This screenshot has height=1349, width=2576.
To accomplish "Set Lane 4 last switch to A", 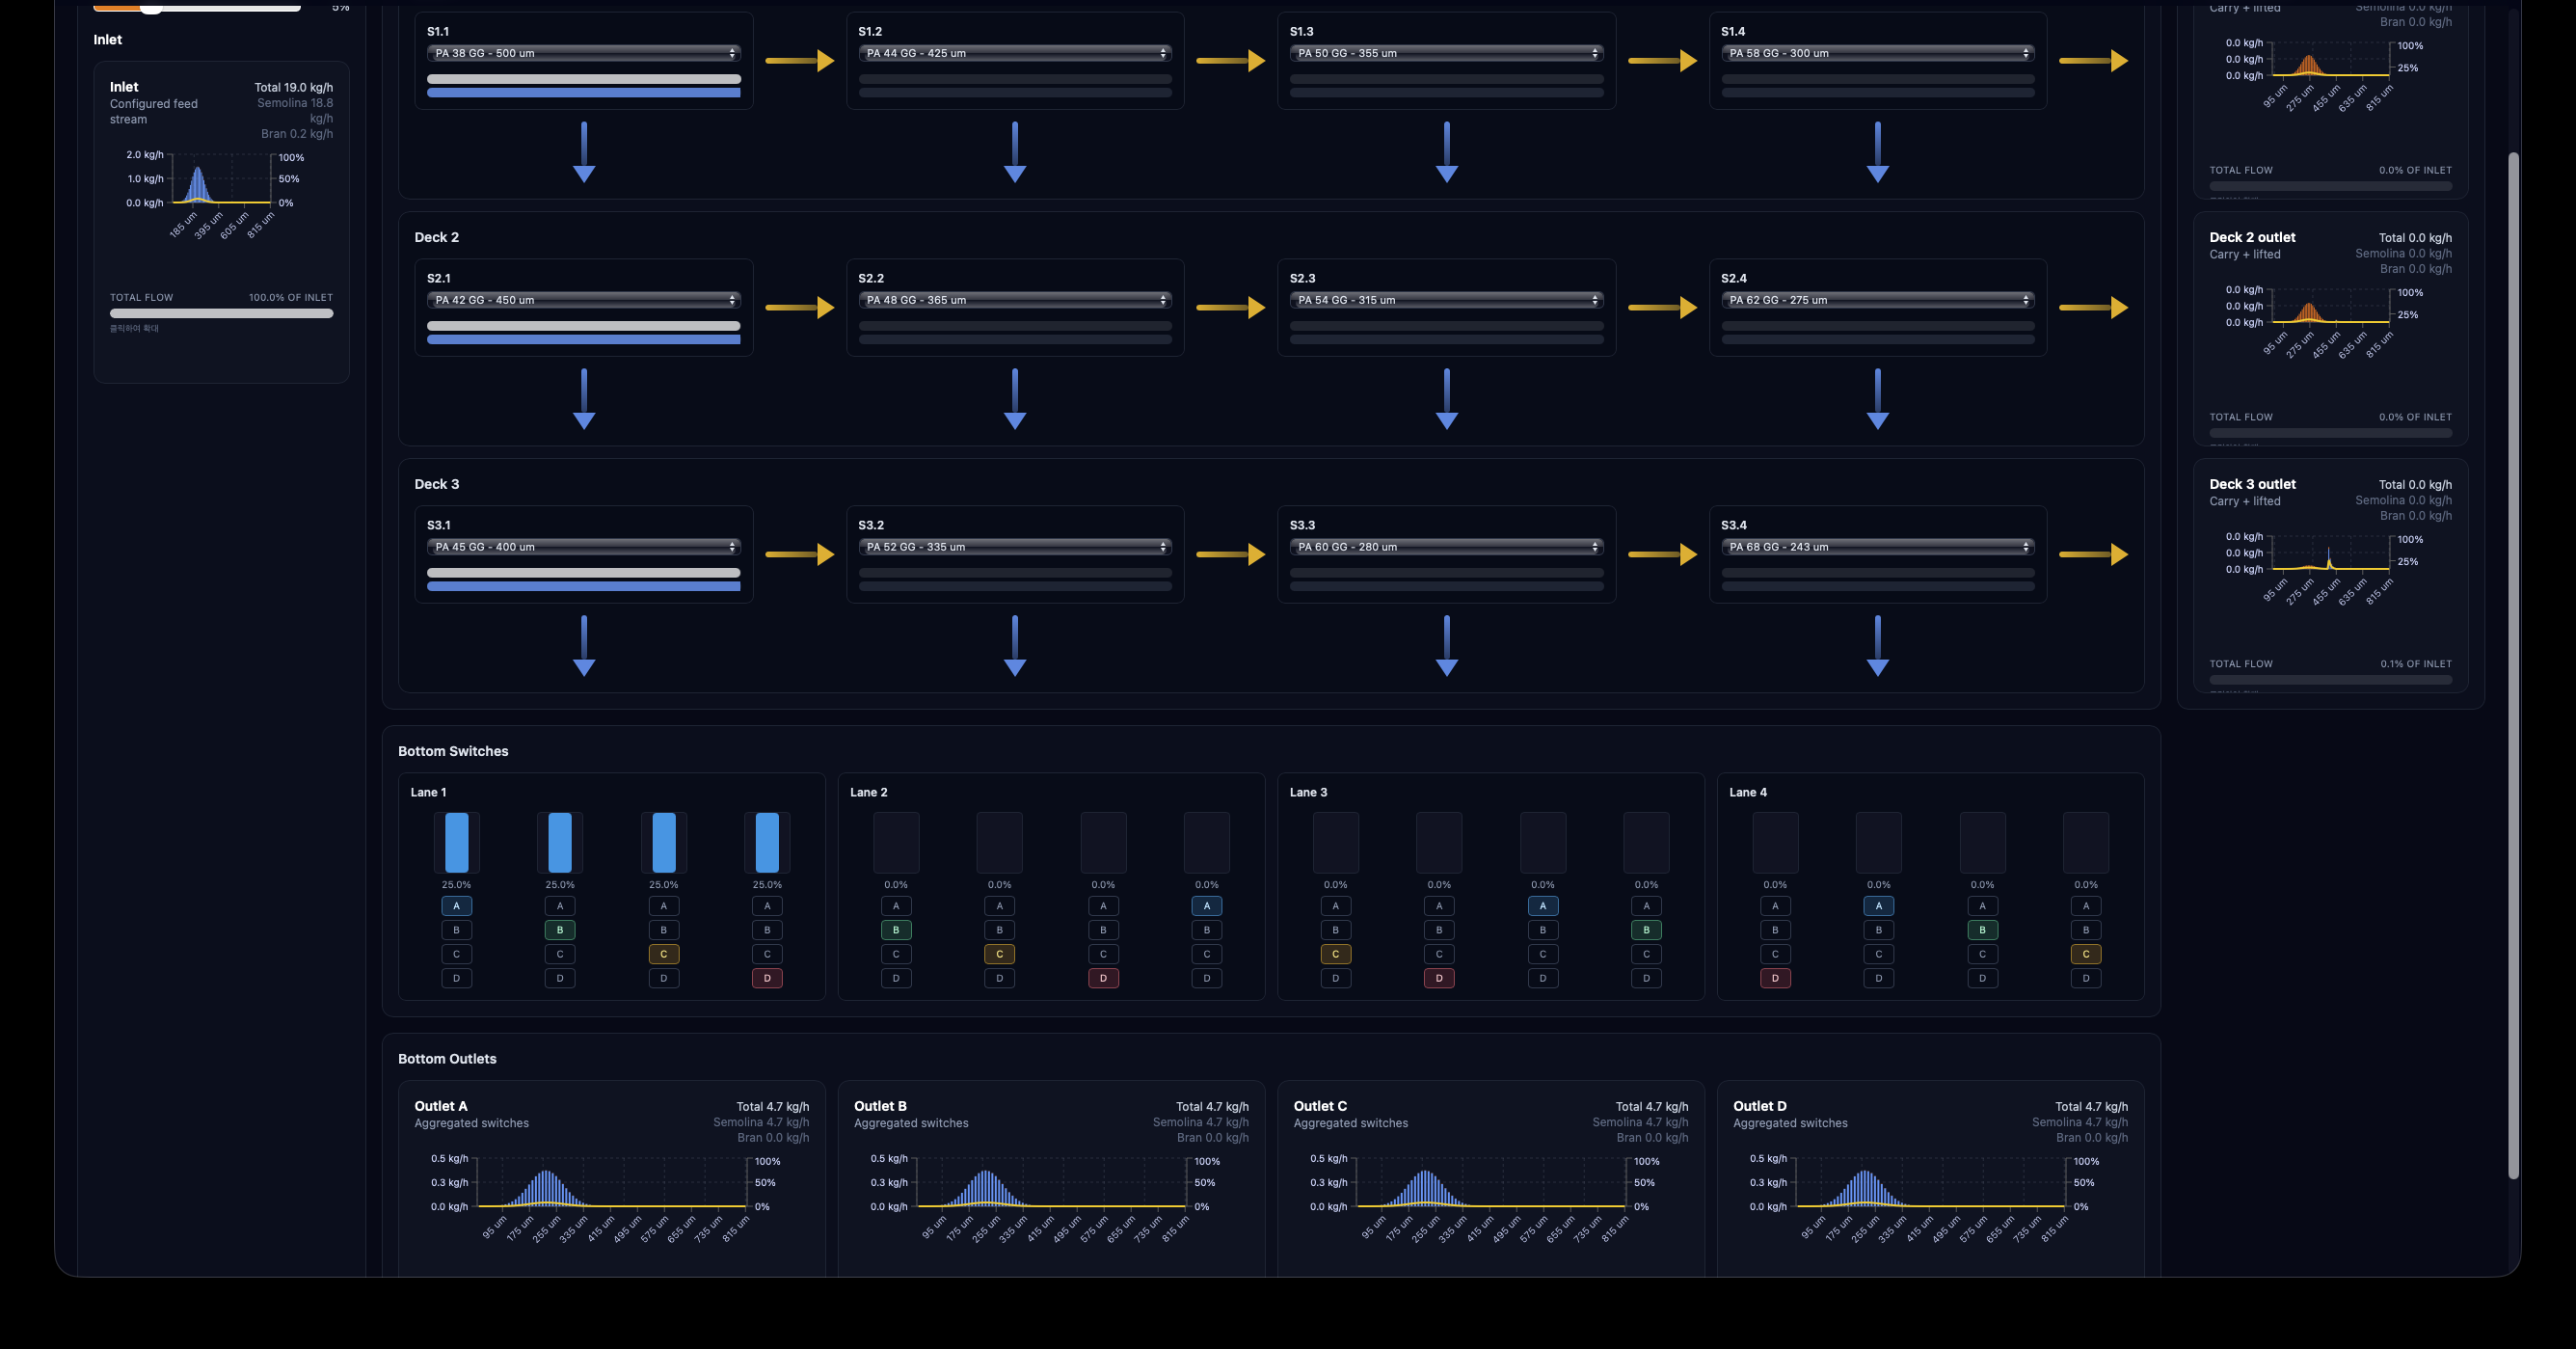I will tap(2085, 906).
